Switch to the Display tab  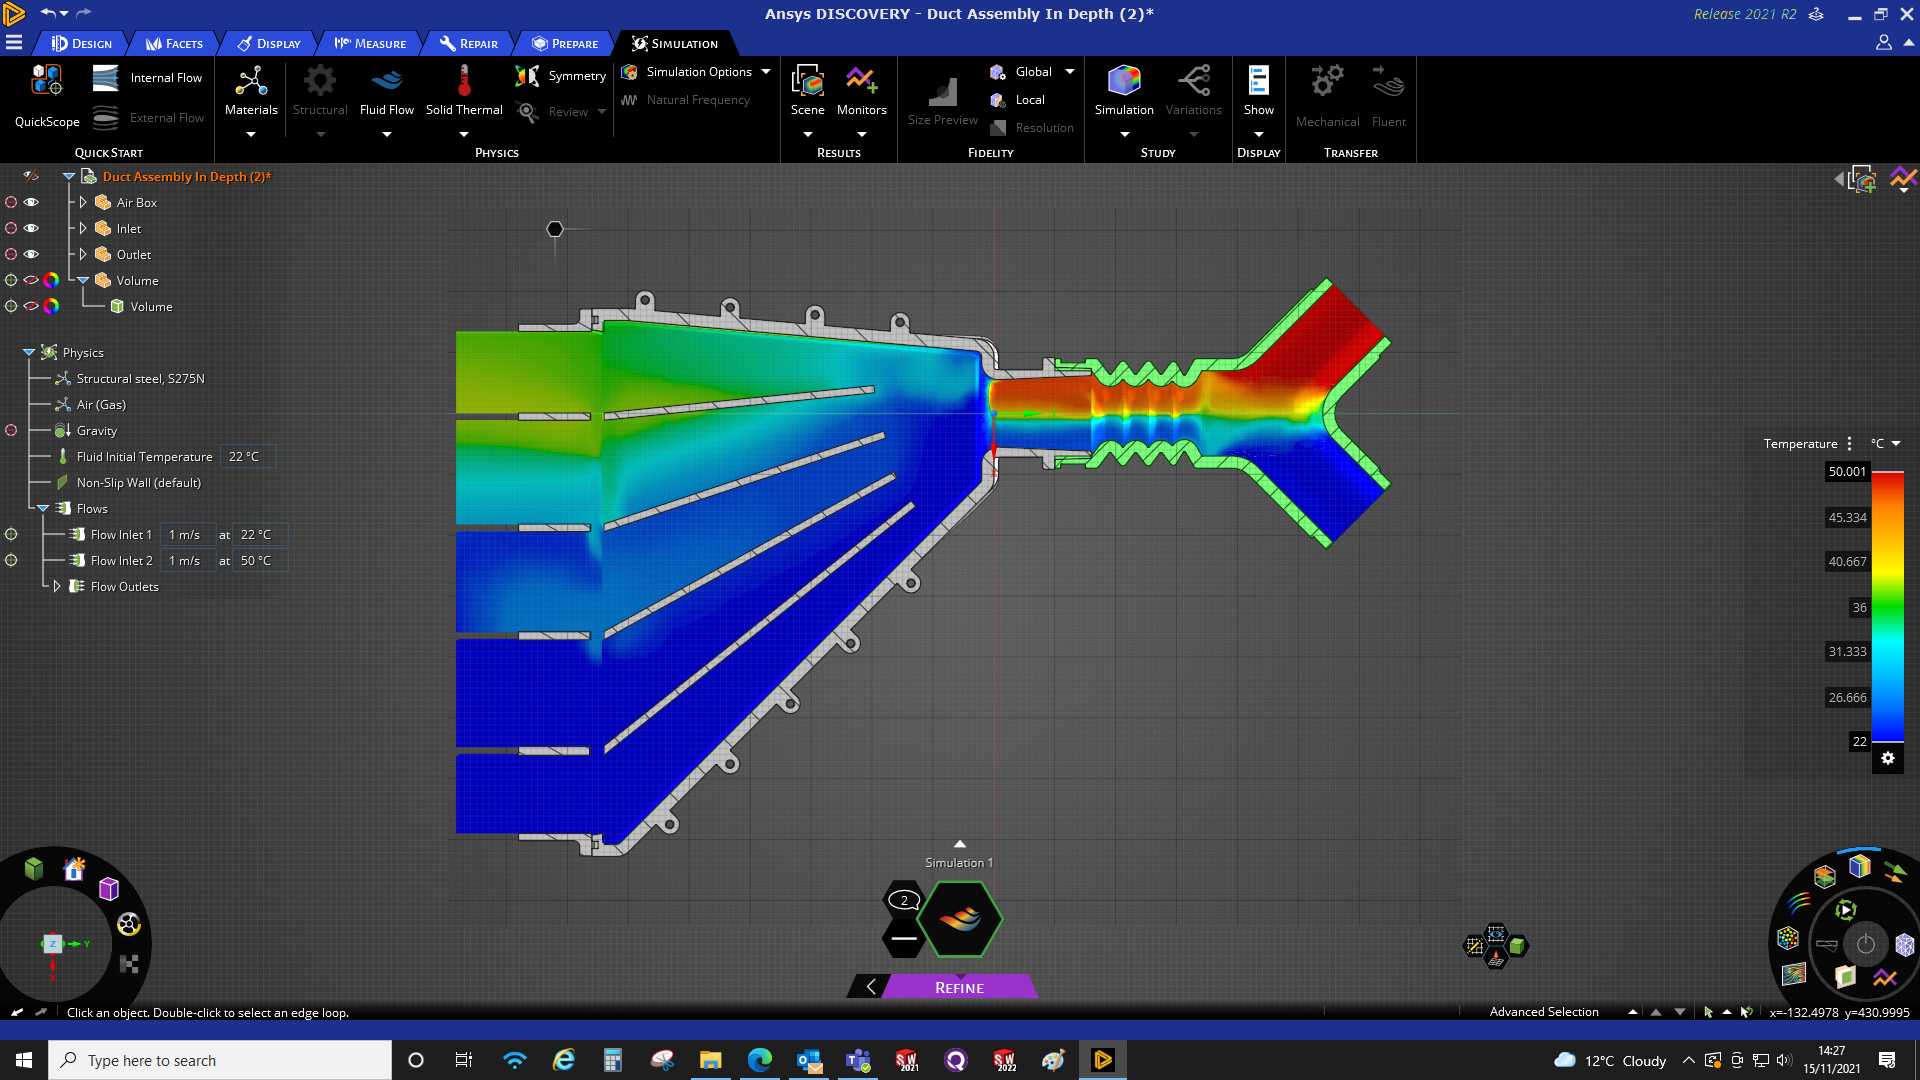[x=268, y=43]
